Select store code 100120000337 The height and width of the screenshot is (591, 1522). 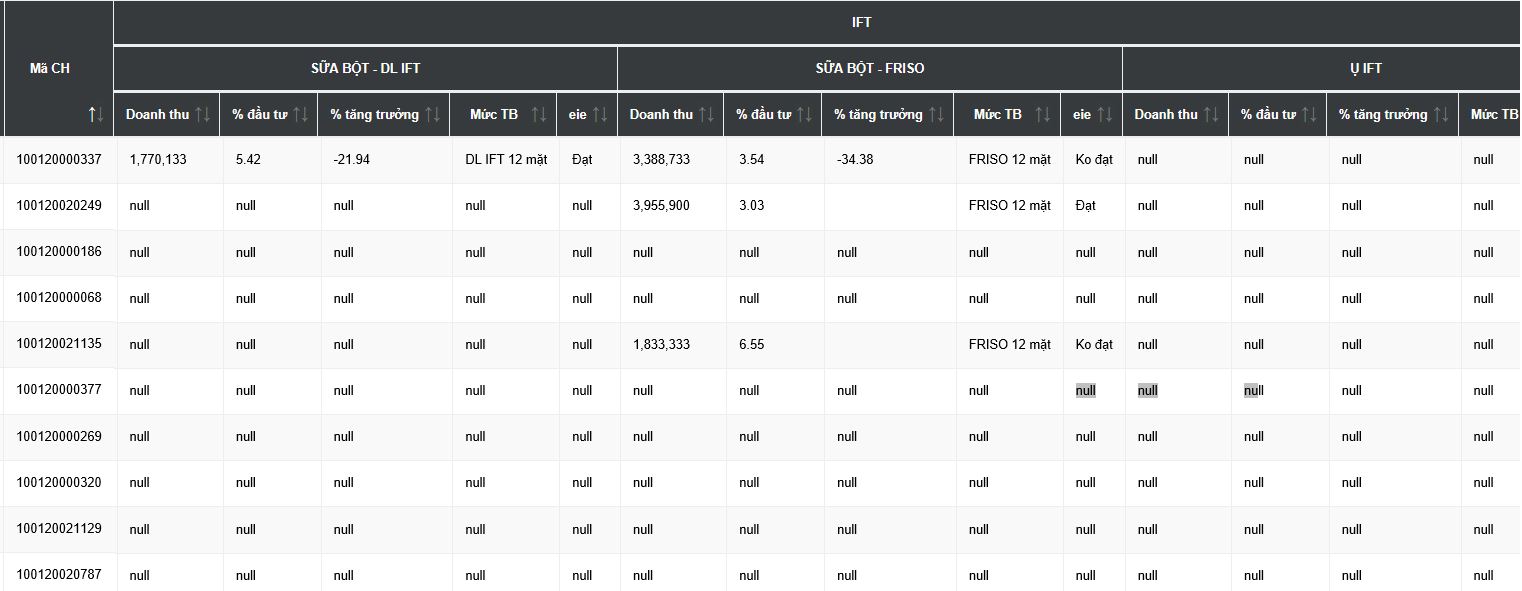[59, 159]
